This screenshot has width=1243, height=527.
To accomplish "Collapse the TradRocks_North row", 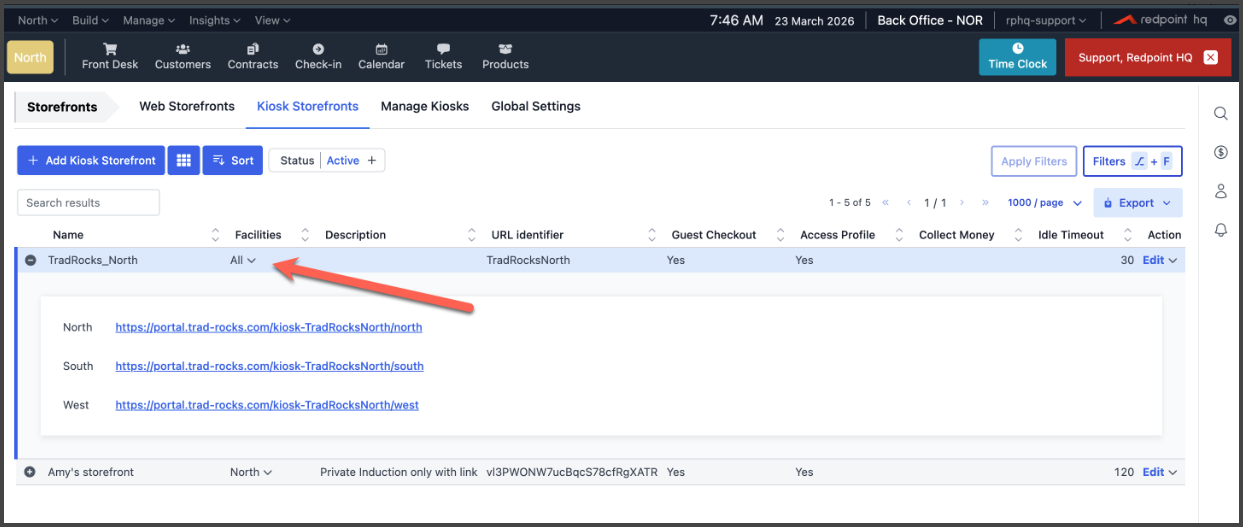I will [30, 260].
